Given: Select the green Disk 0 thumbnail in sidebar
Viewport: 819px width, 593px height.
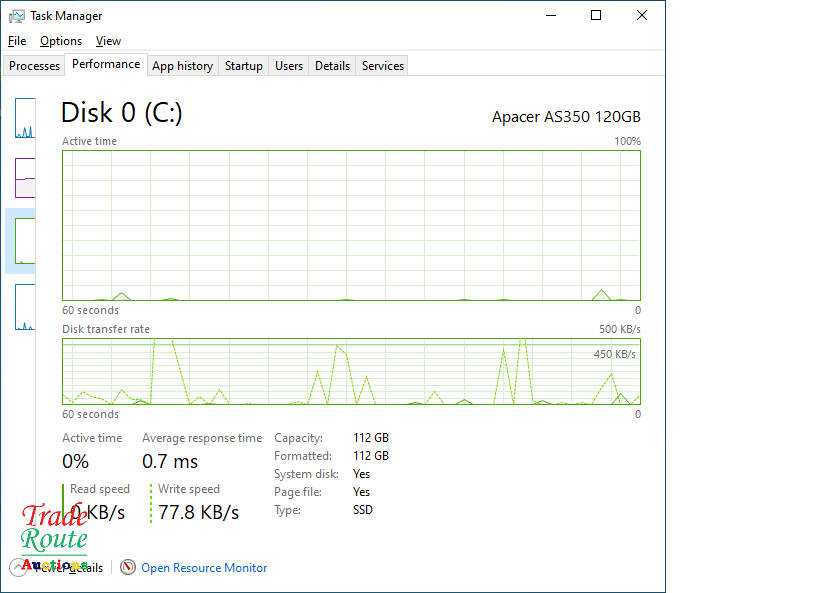Looking at the screenshot, I should click(x=24, y=240).
